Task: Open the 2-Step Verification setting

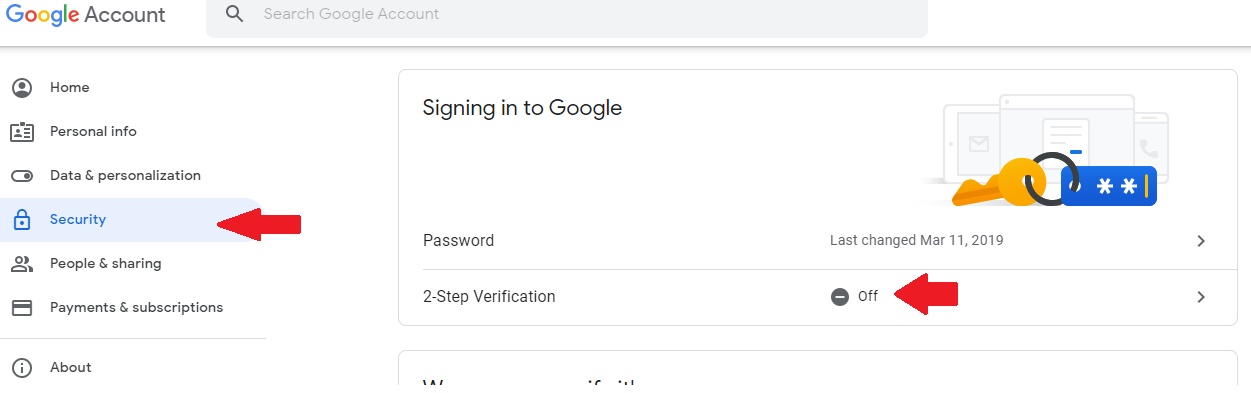Action: 818,297
